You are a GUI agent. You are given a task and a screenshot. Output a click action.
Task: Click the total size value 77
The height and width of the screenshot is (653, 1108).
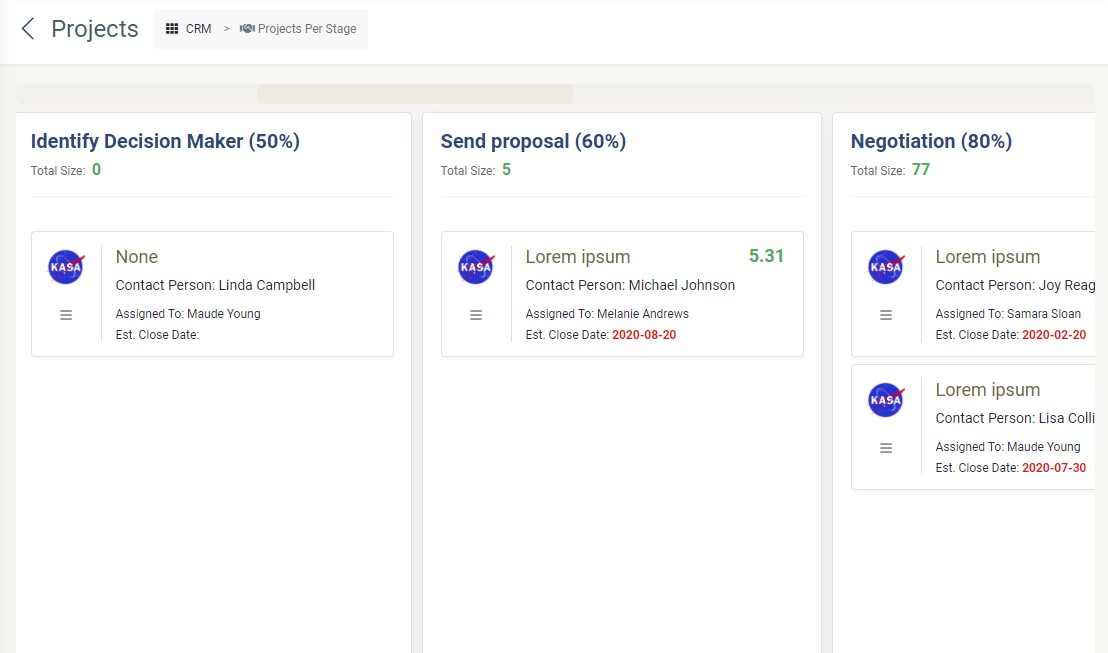click(x=921, y=170)
